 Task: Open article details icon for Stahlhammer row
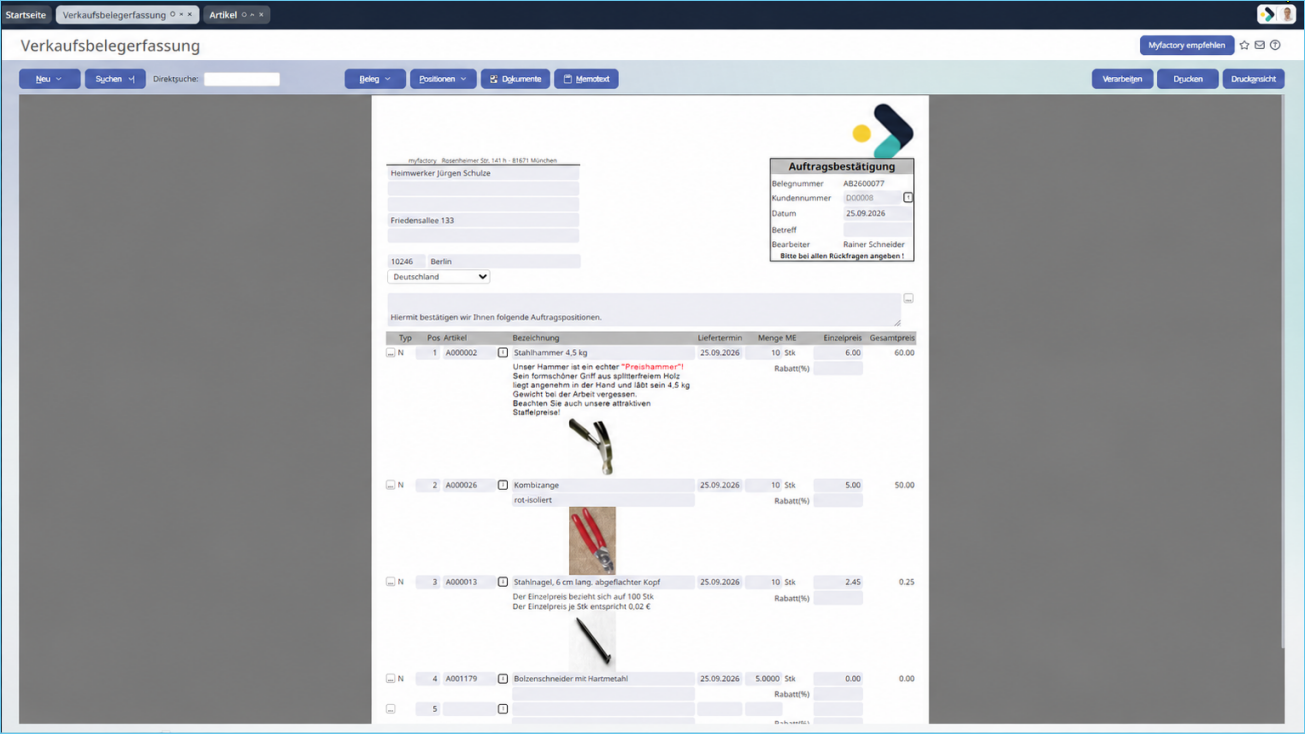(502, 353)
